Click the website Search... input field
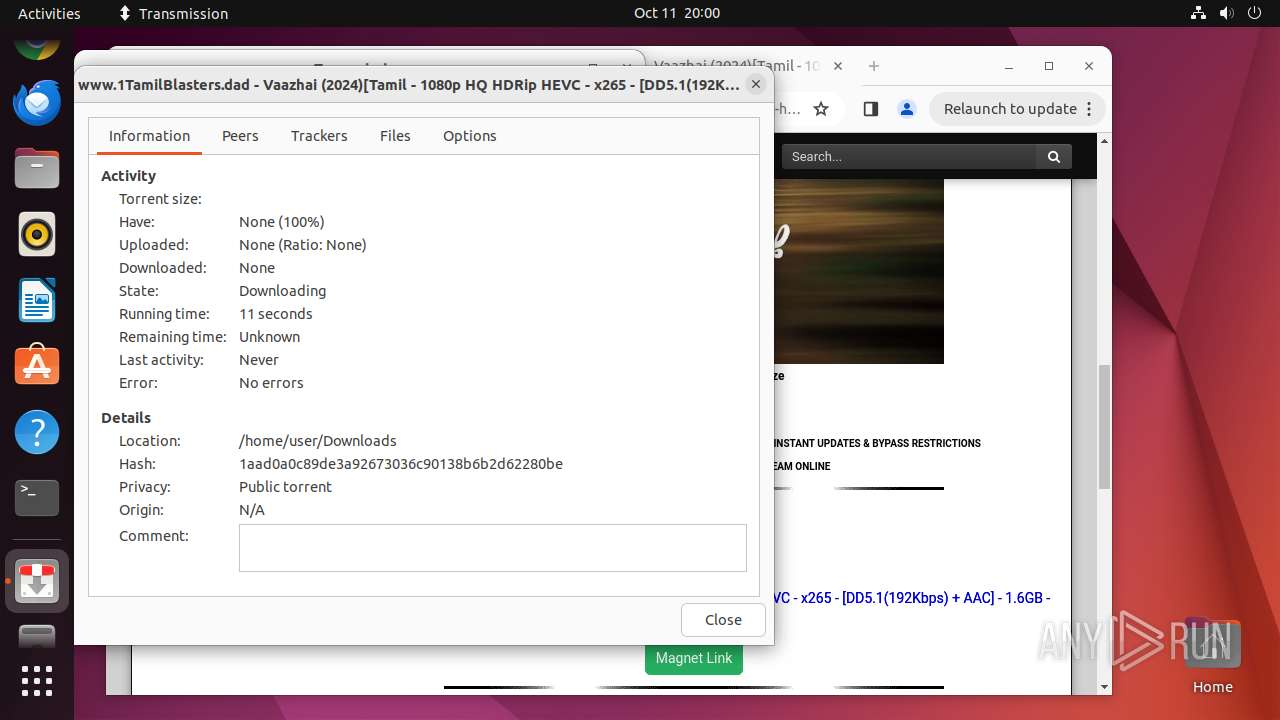Screen dimensions: 1280x720 909,156
